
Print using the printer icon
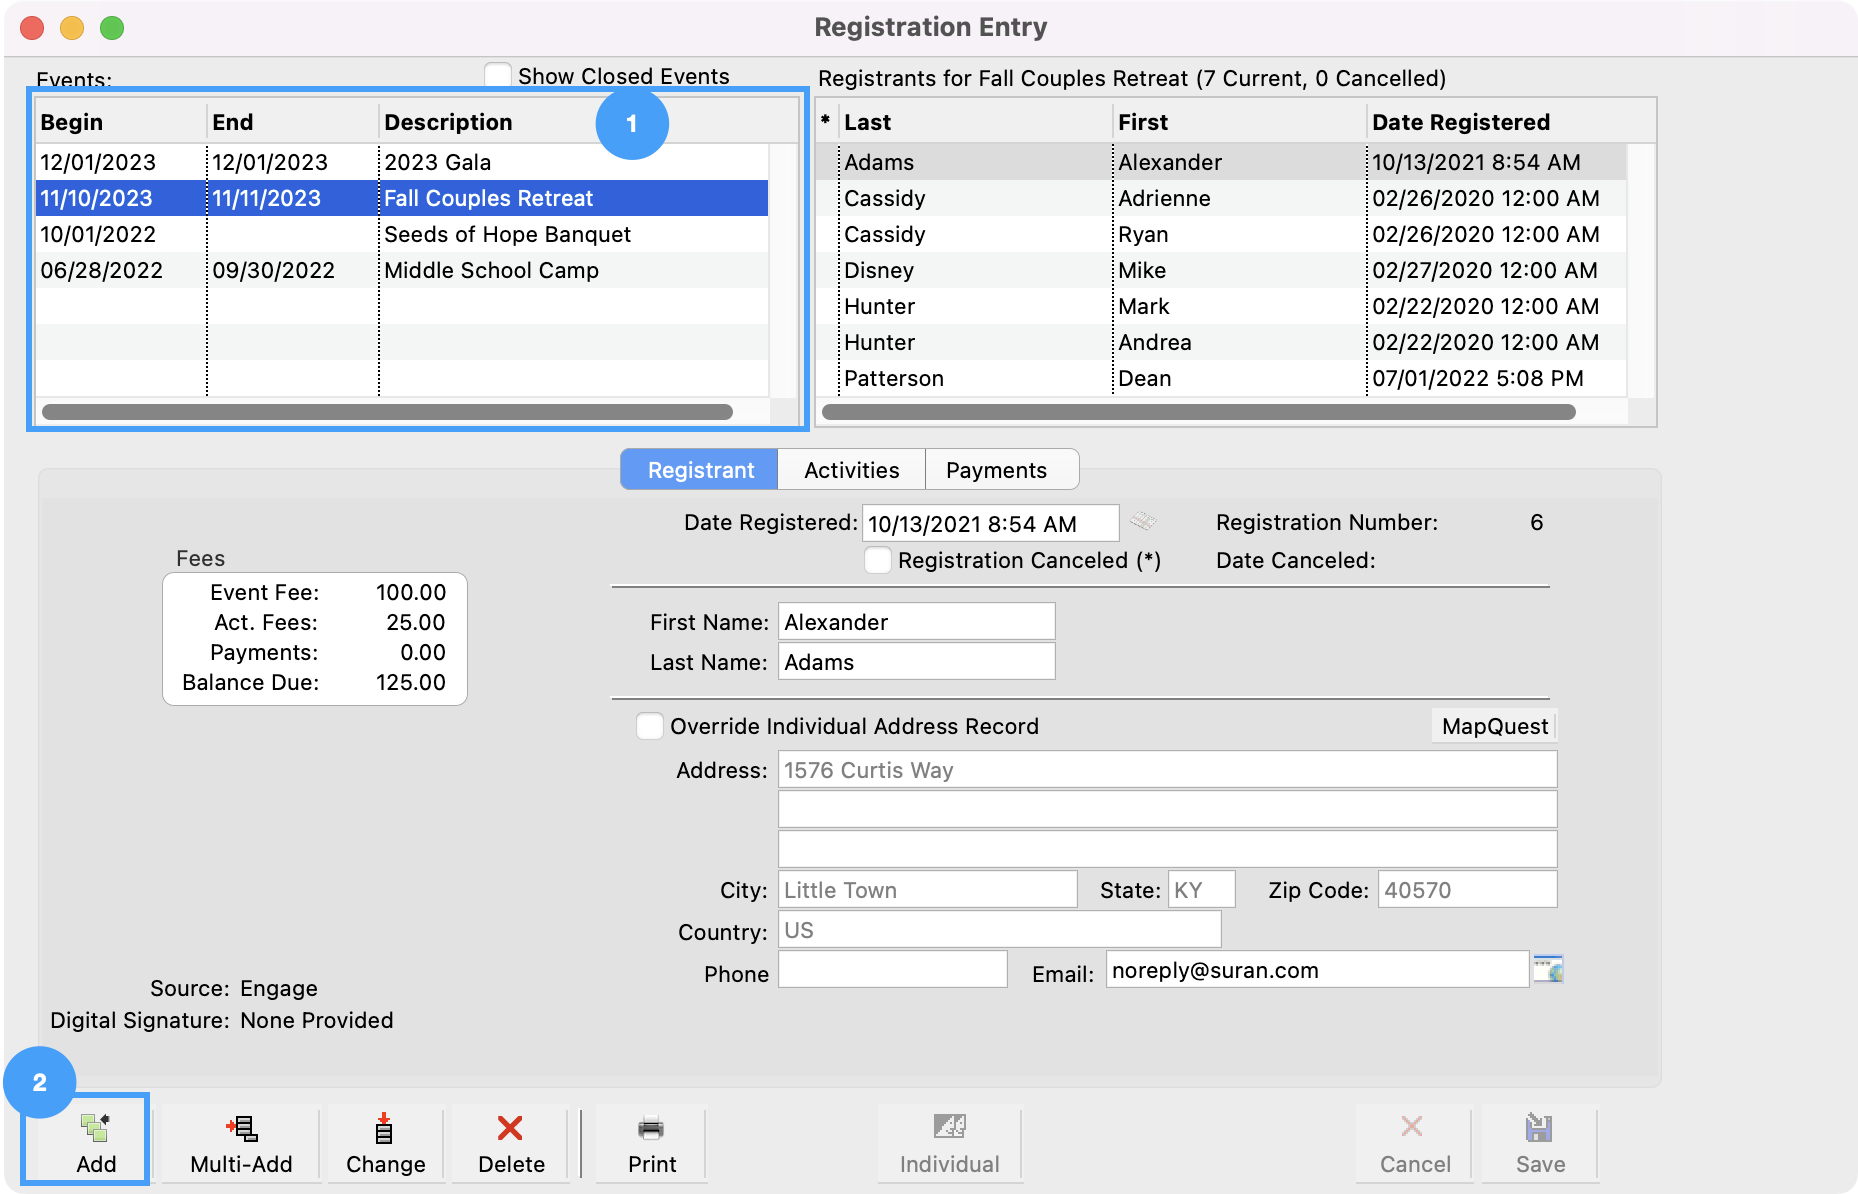651,1129
